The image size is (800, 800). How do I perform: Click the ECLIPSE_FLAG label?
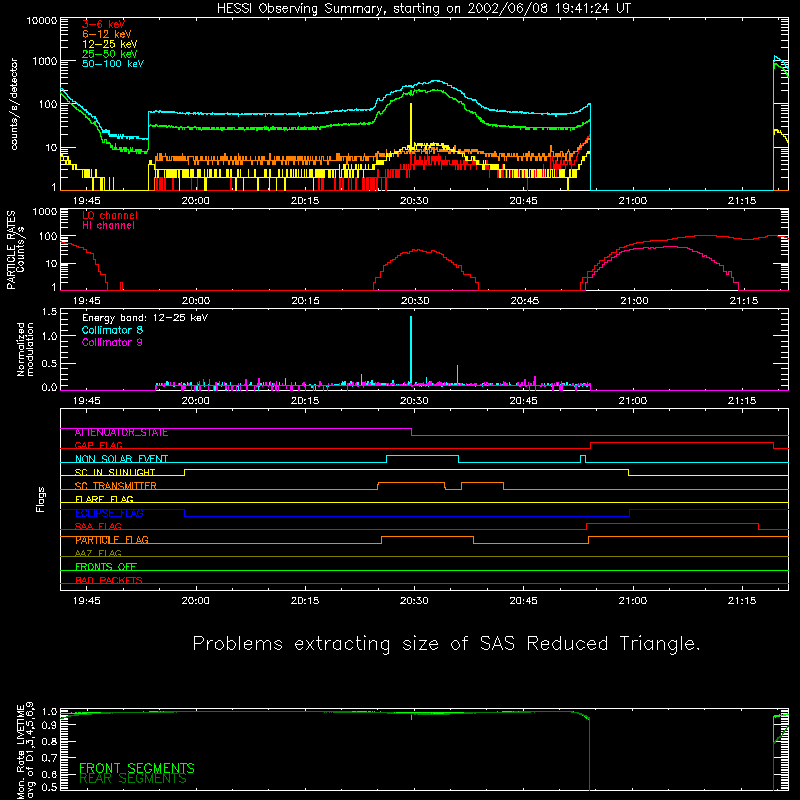pyautogui.click(x=109, y=513)
